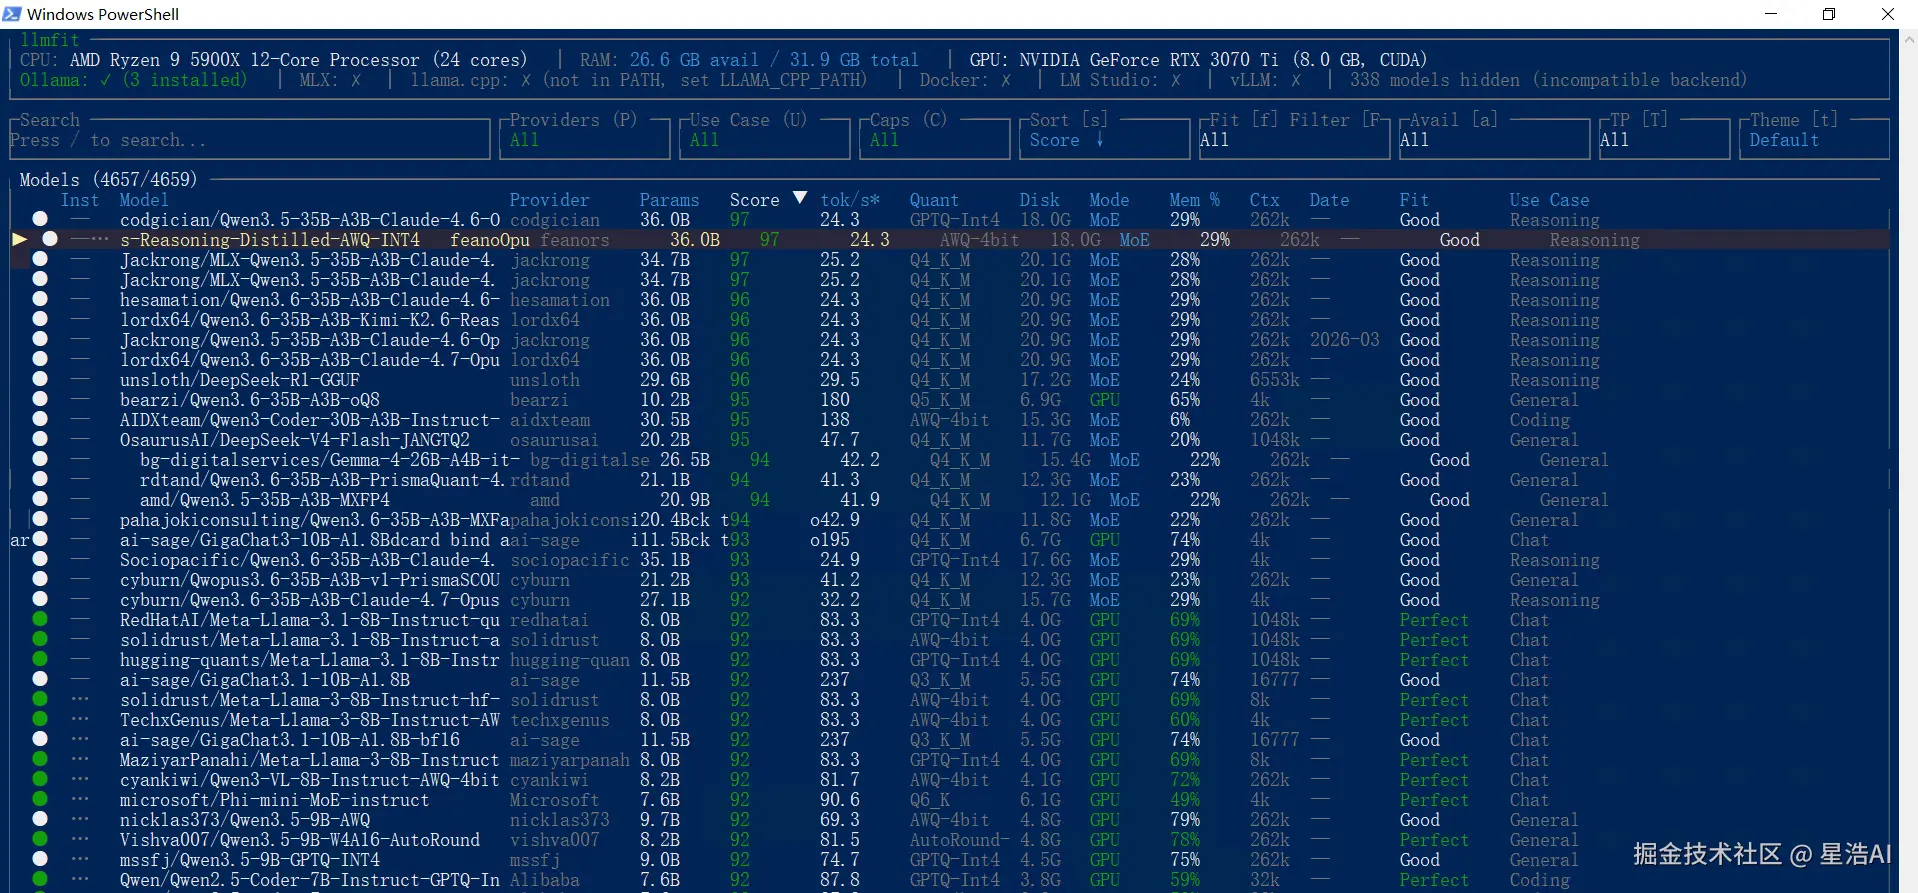Select the lordx64/Qwen3.6-35B-A3B-Kimi-K2.6 row
1918x893 pixels.
pyautogui.click(x=950, y=320)
